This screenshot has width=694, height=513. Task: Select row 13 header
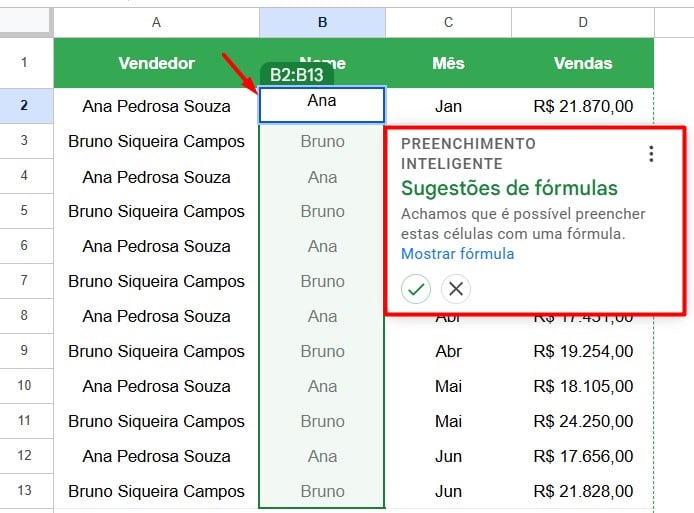26,490
